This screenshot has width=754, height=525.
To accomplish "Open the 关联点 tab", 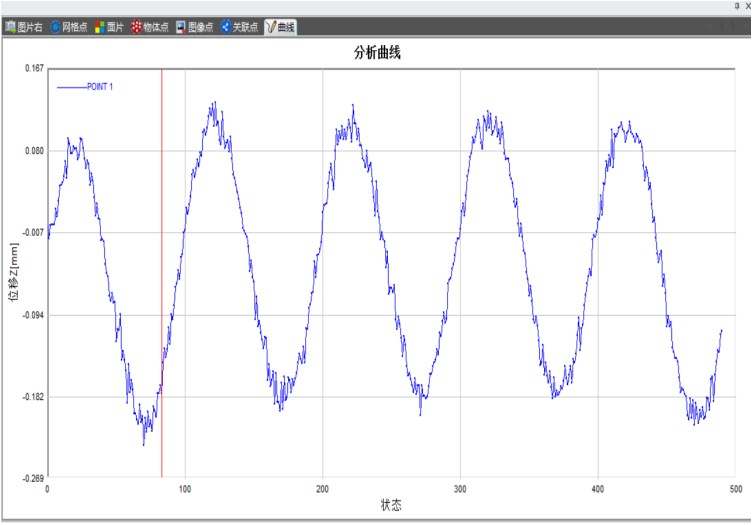I will pos(239,27).
